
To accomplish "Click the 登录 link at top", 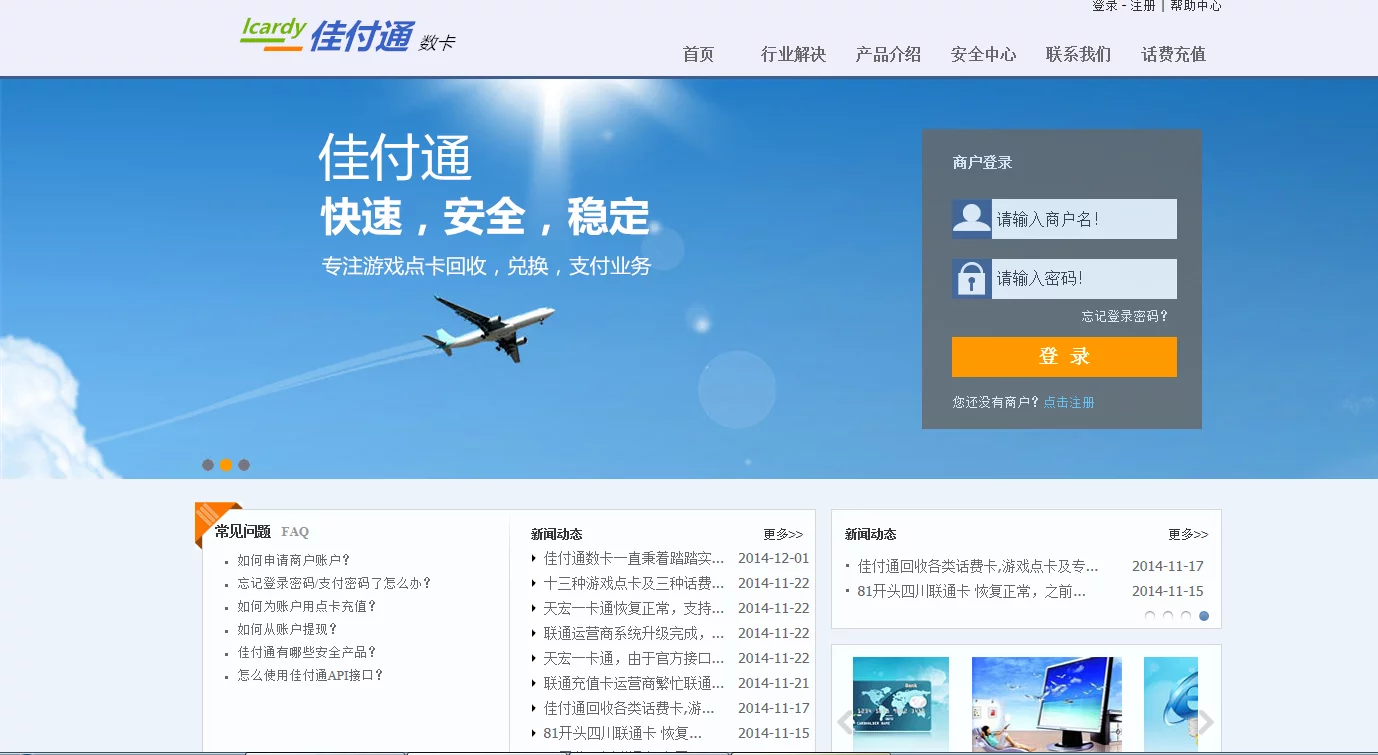I will [x=1105, y=5].
